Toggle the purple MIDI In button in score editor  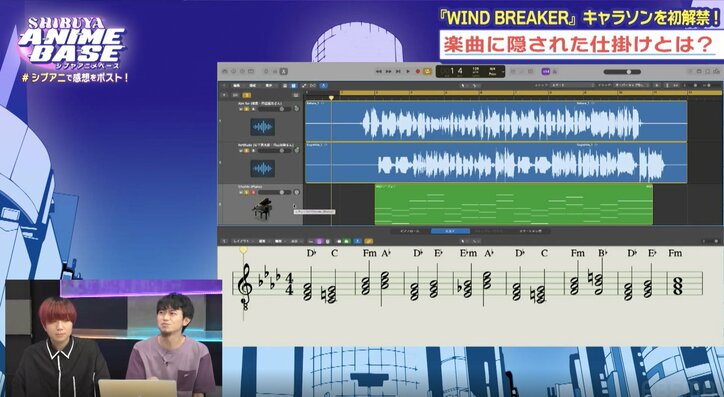point(319,241)
